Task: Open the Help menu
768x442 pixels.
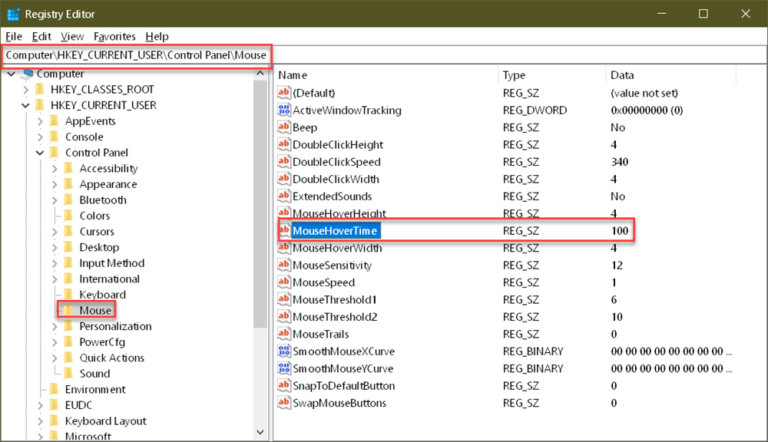Action: [157, 36]
